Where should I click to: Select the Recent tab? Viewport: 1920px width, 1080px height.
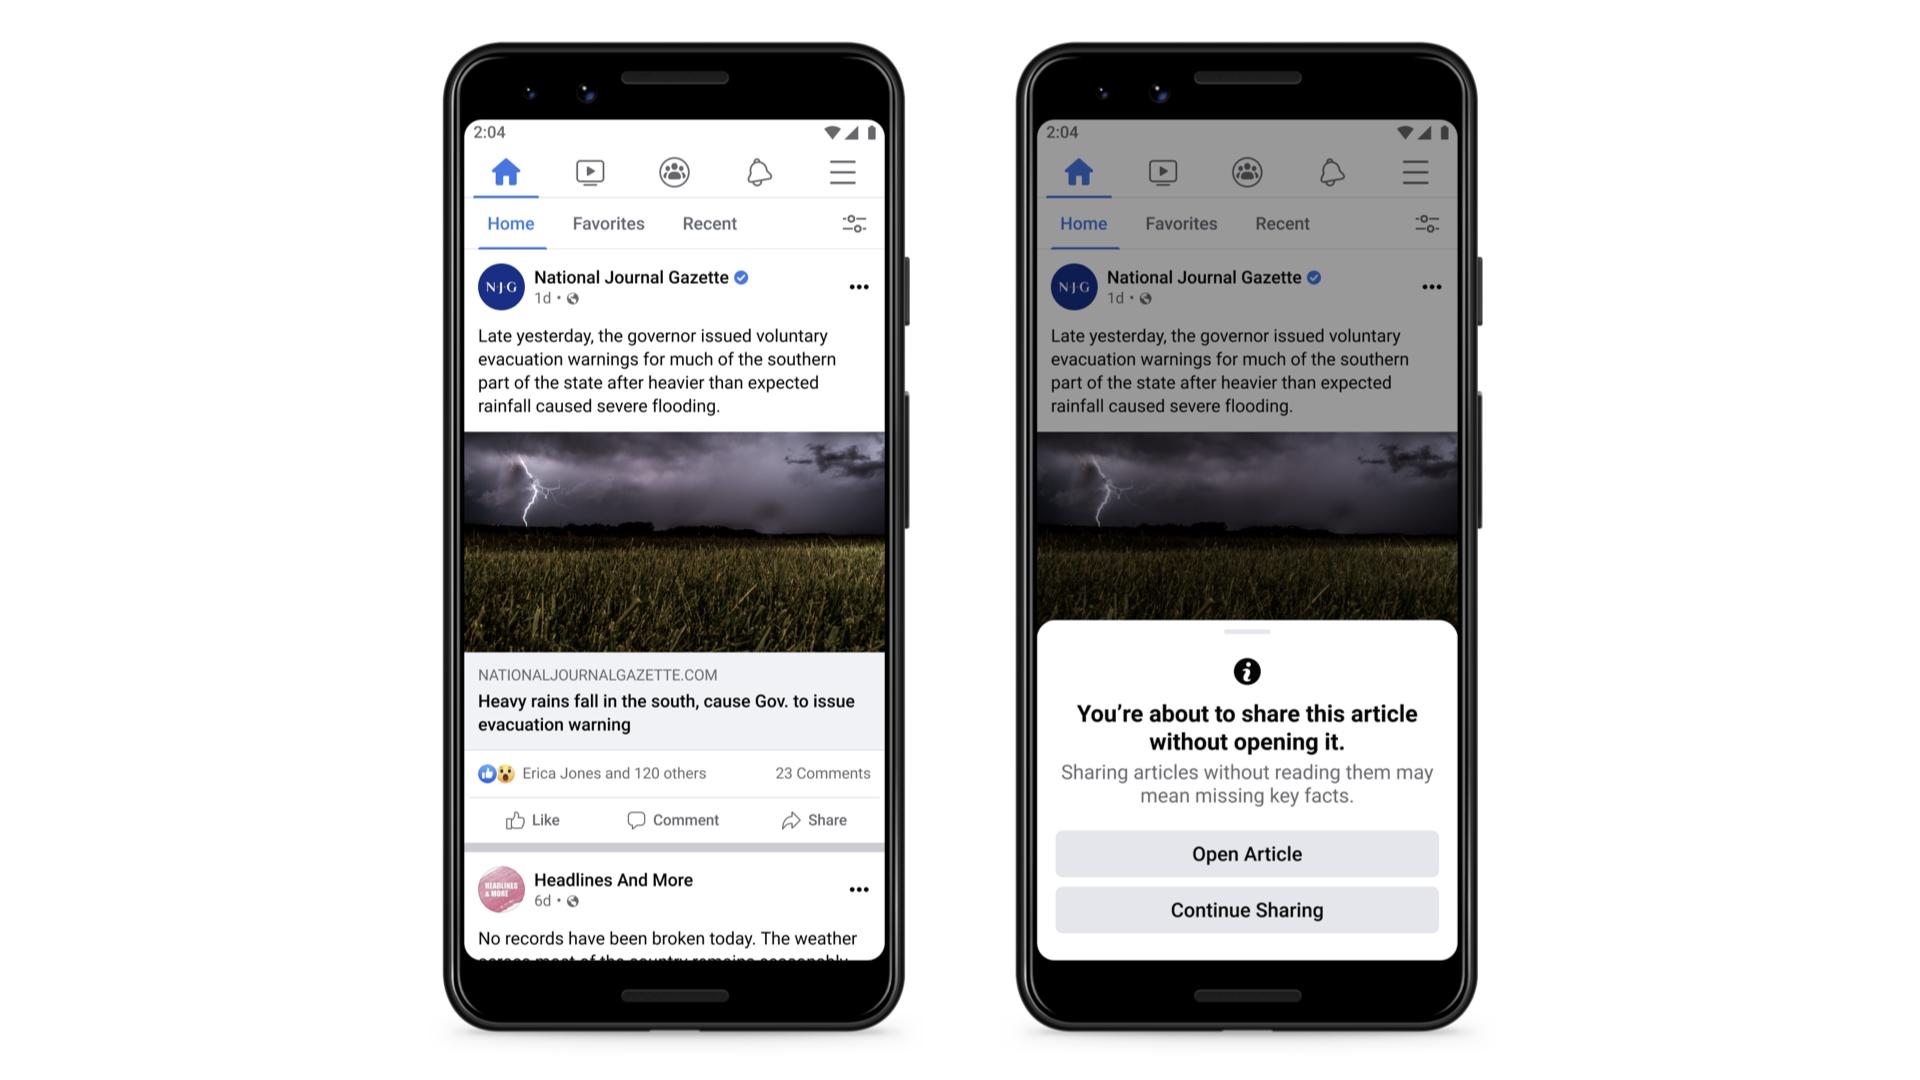(x=708, y=223)
